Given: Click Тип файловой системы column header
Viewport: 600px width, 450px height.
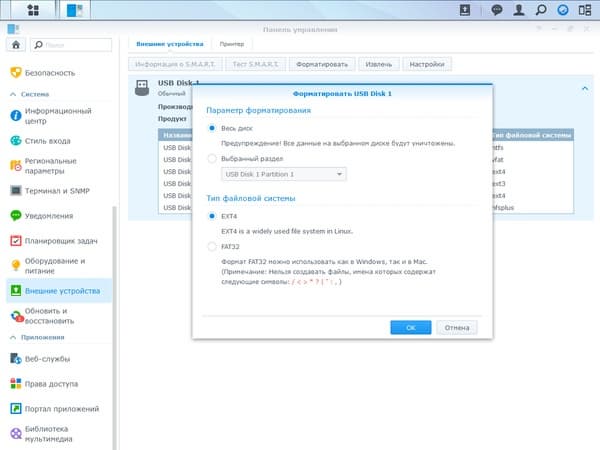Looking at the screenshot, I should coord(533,135).
